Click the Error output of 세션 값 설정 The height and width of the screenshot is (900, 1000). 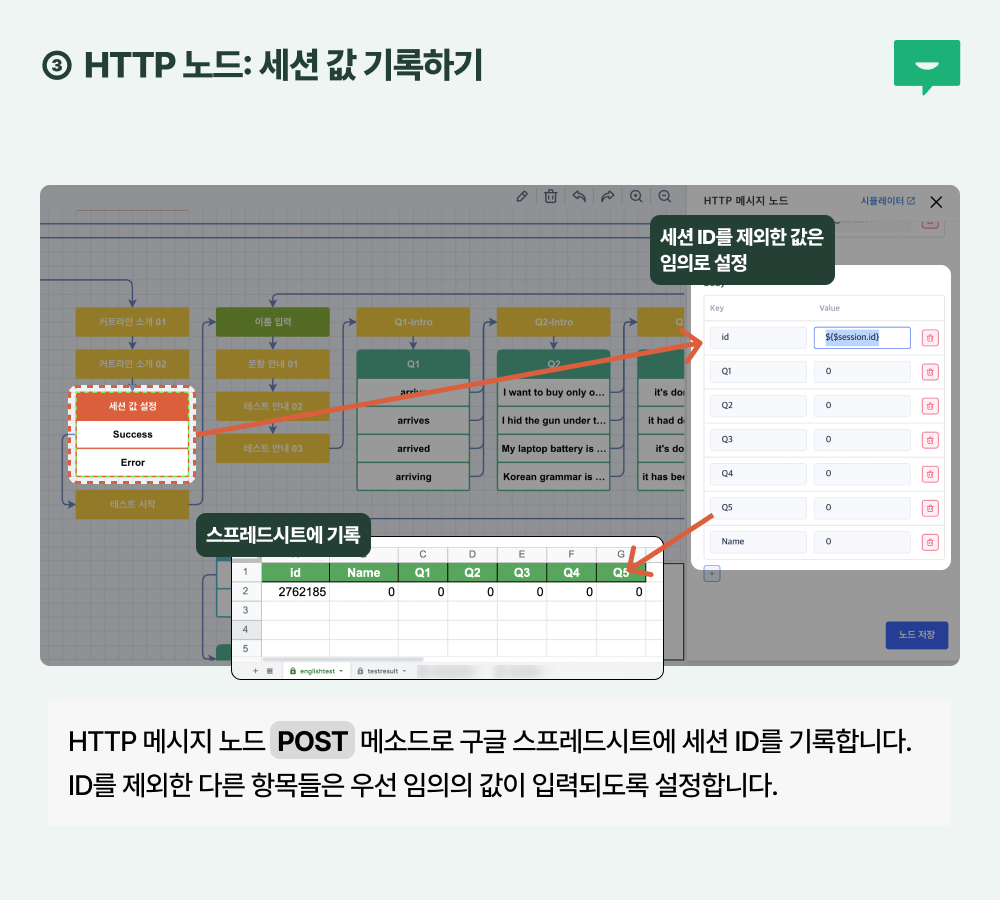tap(133, 462)
